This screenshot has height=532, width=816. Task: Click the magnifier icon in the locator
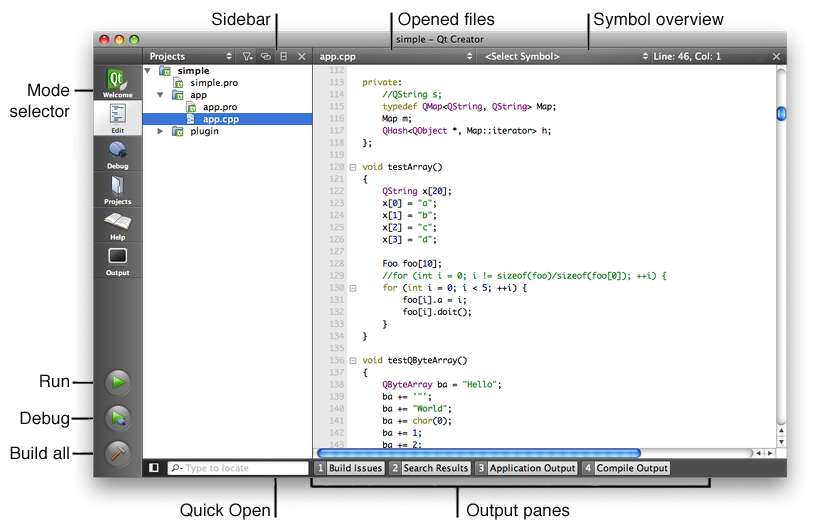click(176, 468)
